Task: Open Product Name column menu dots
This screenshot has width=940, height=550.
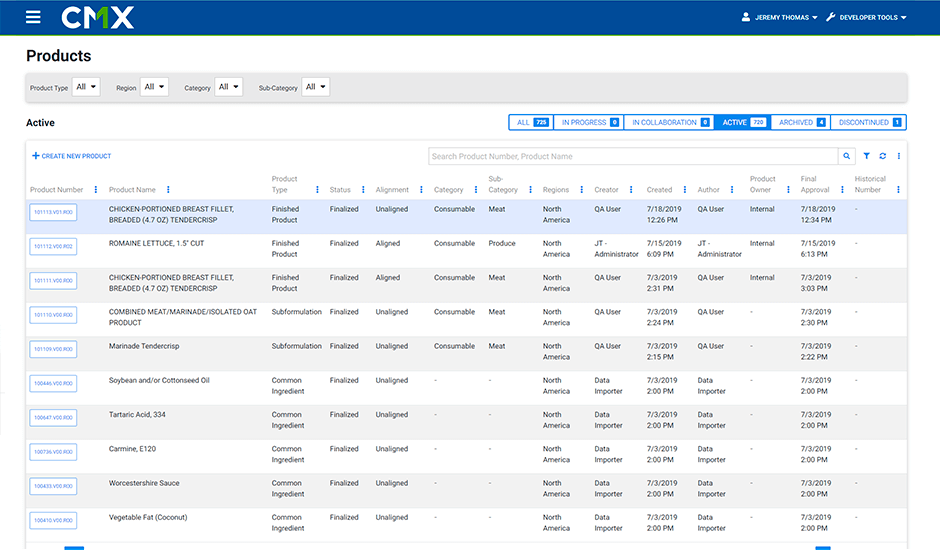Action: point(168,190)
